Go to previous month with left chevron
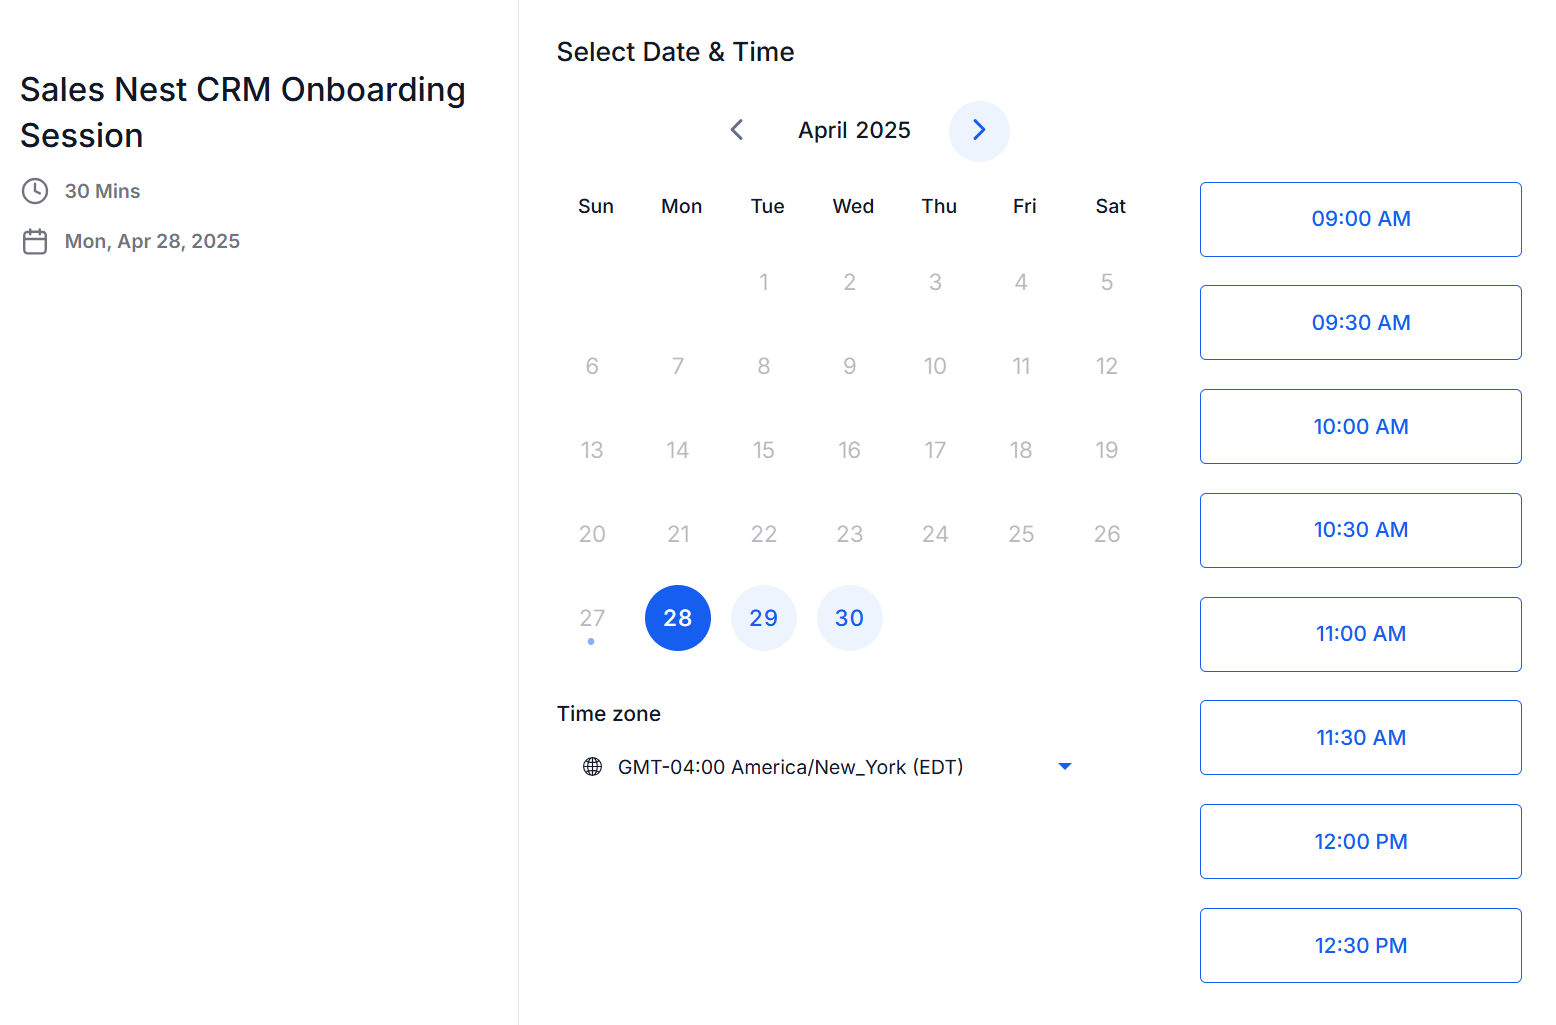This screenshot has height=1025, width=1556. tap(737, 130)
